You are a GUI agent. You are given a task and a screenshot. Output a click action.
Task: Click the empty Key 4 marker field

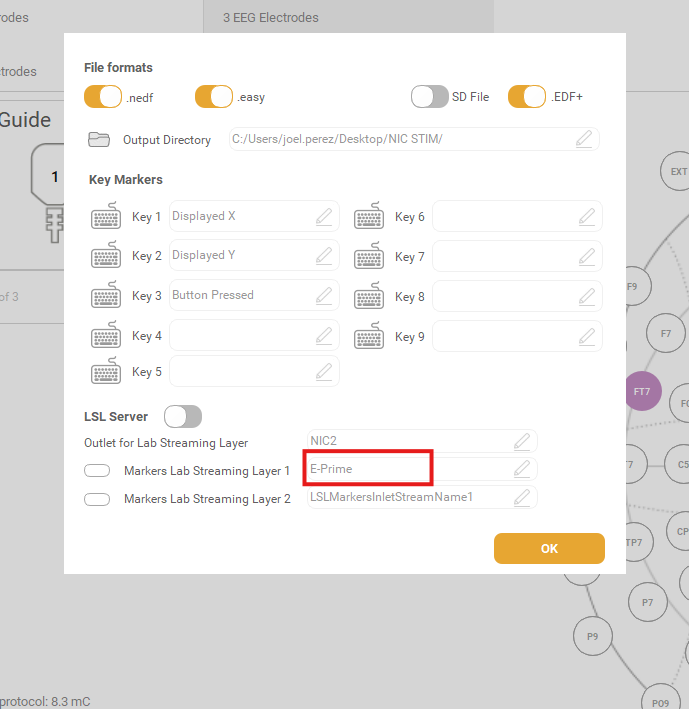(x=254, y=336)
